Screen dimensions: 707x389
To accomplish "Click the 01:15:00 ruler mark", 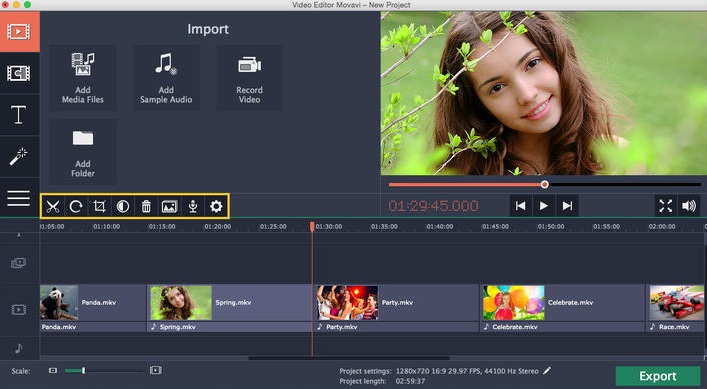I will (x=162, y=226).
